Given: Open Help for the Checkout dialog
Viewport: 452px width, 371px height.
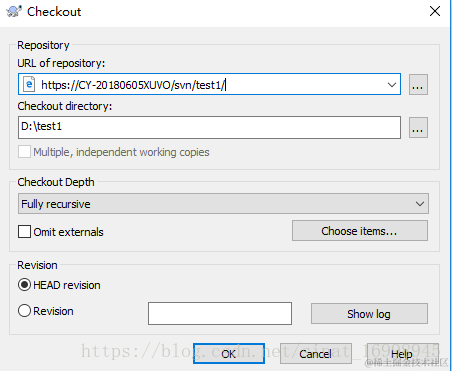Looking at the screenshot, I should [x=402, y=354].
